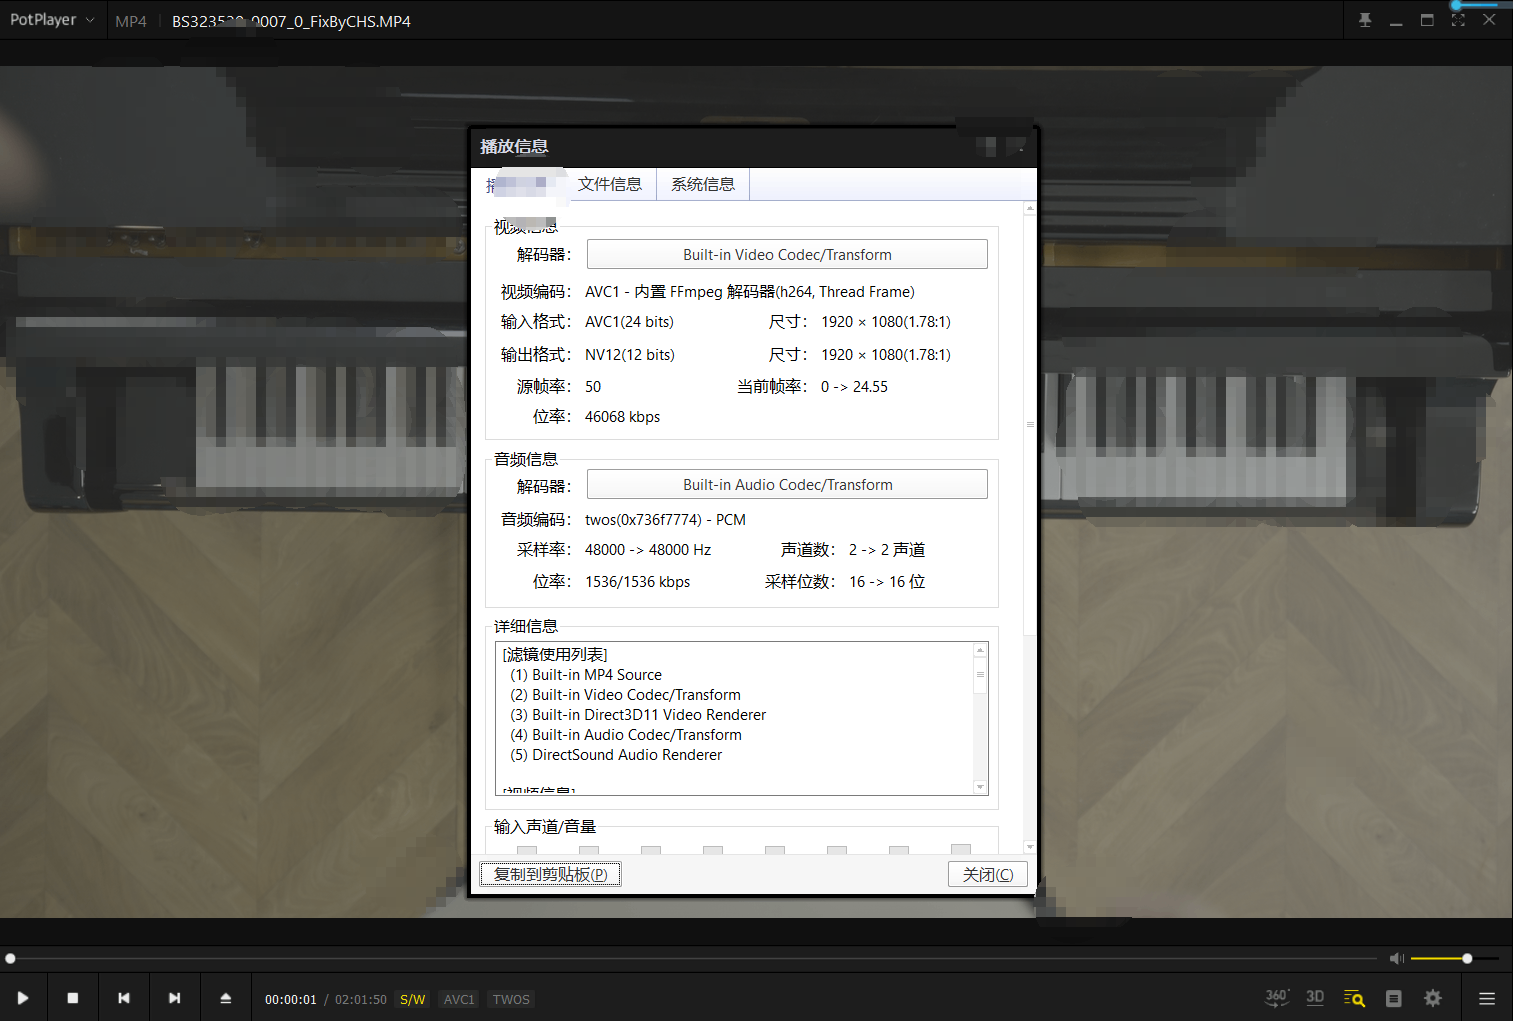Select filter line (2) Built-in Video Codec/Transform

click(x=626, y=695)
